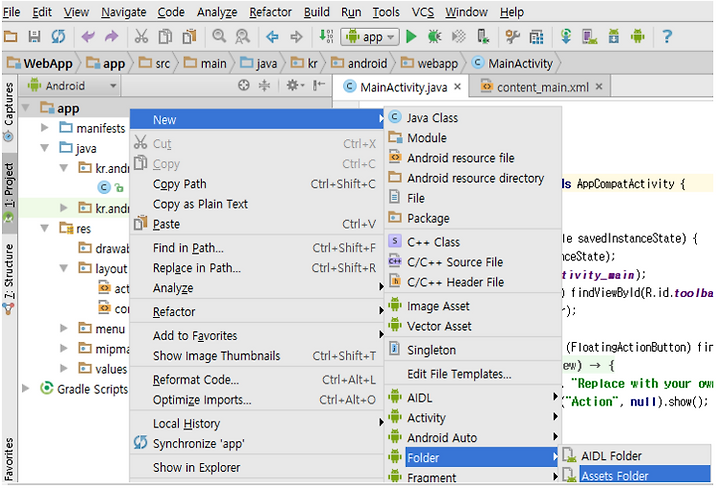
Task: Click the Debug app bug icon
Action: (x=434, y=36)
